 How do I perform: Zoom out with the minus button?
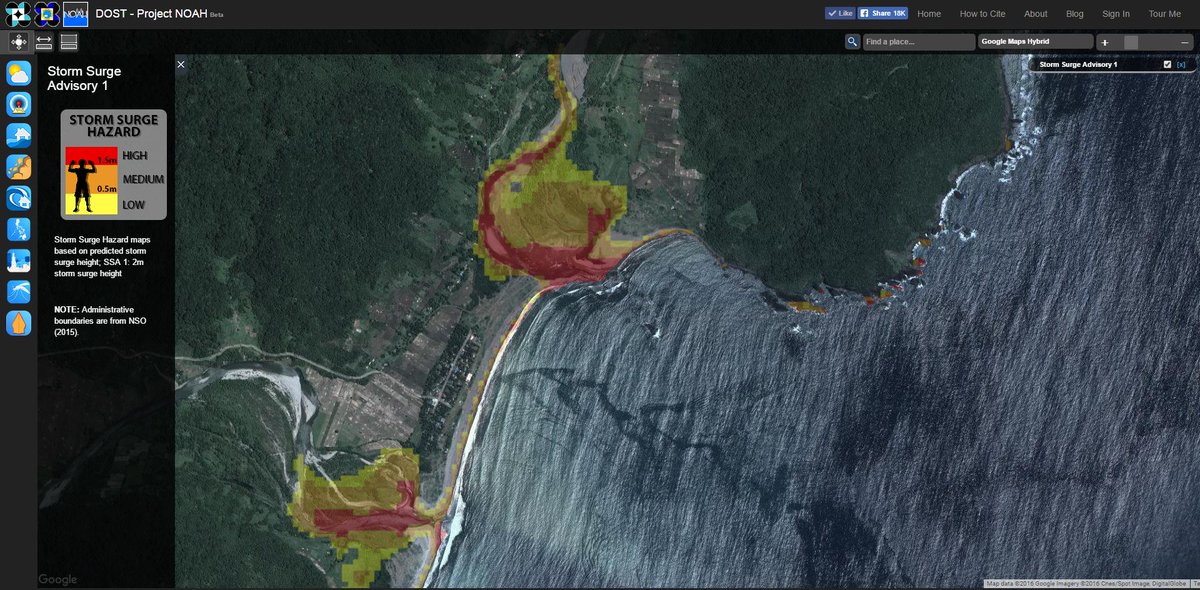click(x=1185, y=43)
